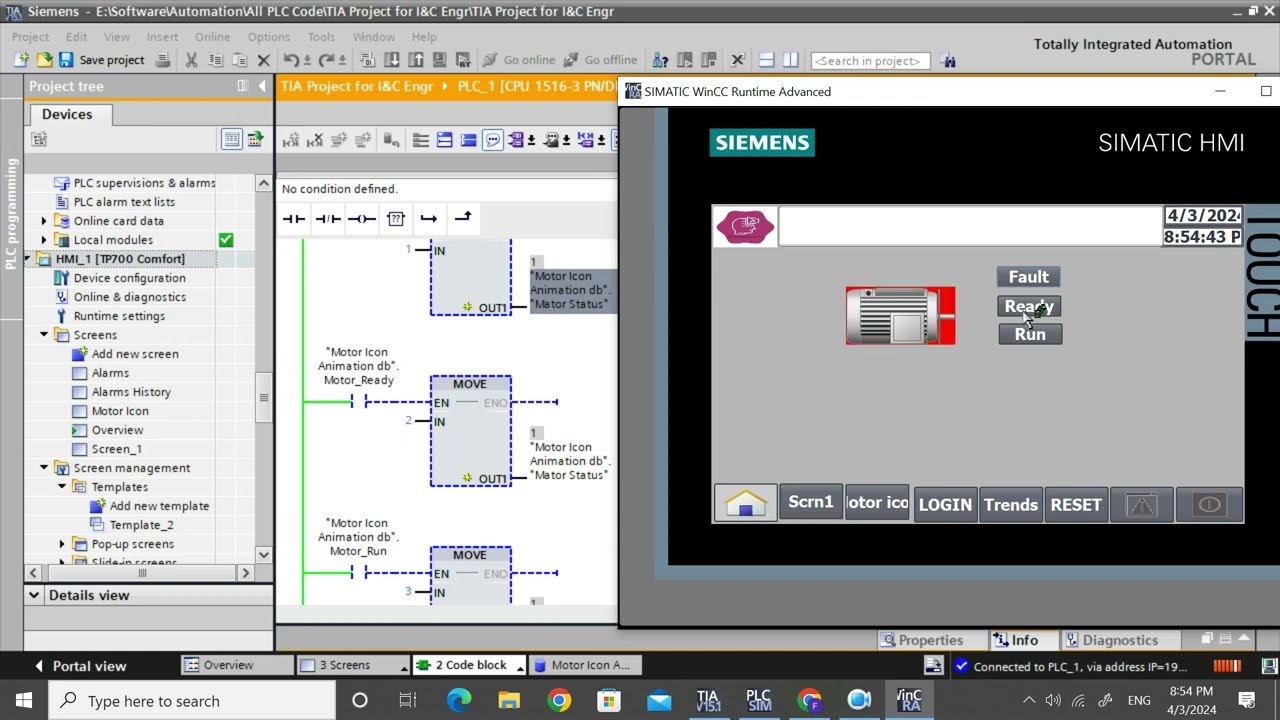
Task: Collapse the Project tree panel arrow
Action: (x=262, y=86)
